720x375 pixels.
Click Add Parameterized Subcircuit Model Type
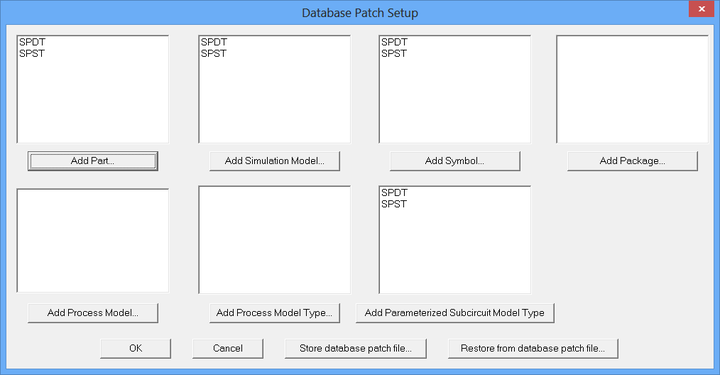coord(455,313)
